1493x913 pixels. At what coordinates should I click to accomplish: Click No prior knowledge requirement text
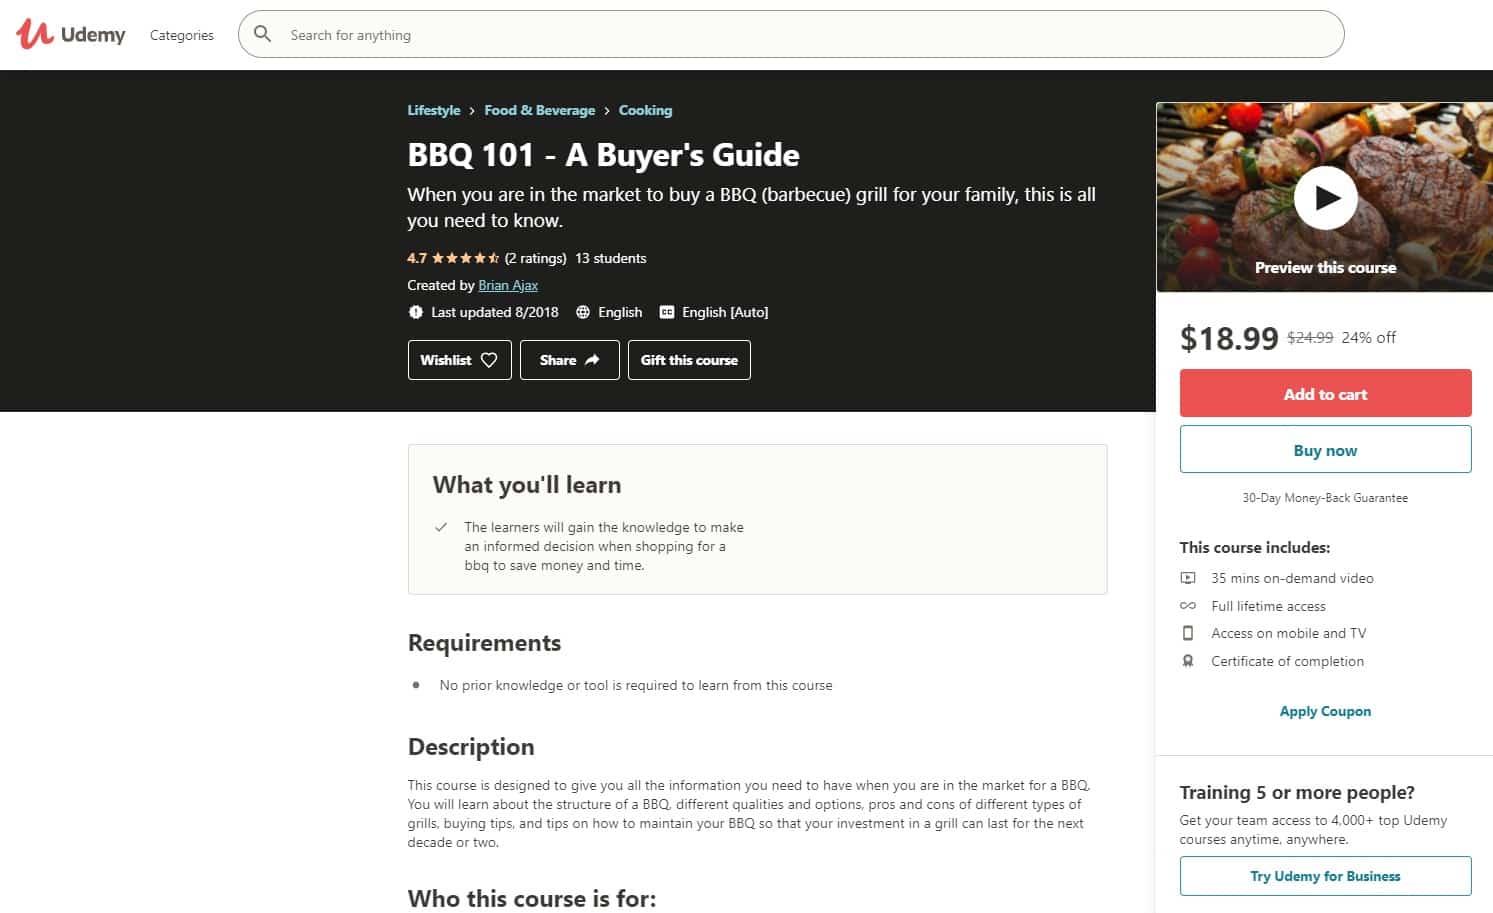(x=636, y=685)
